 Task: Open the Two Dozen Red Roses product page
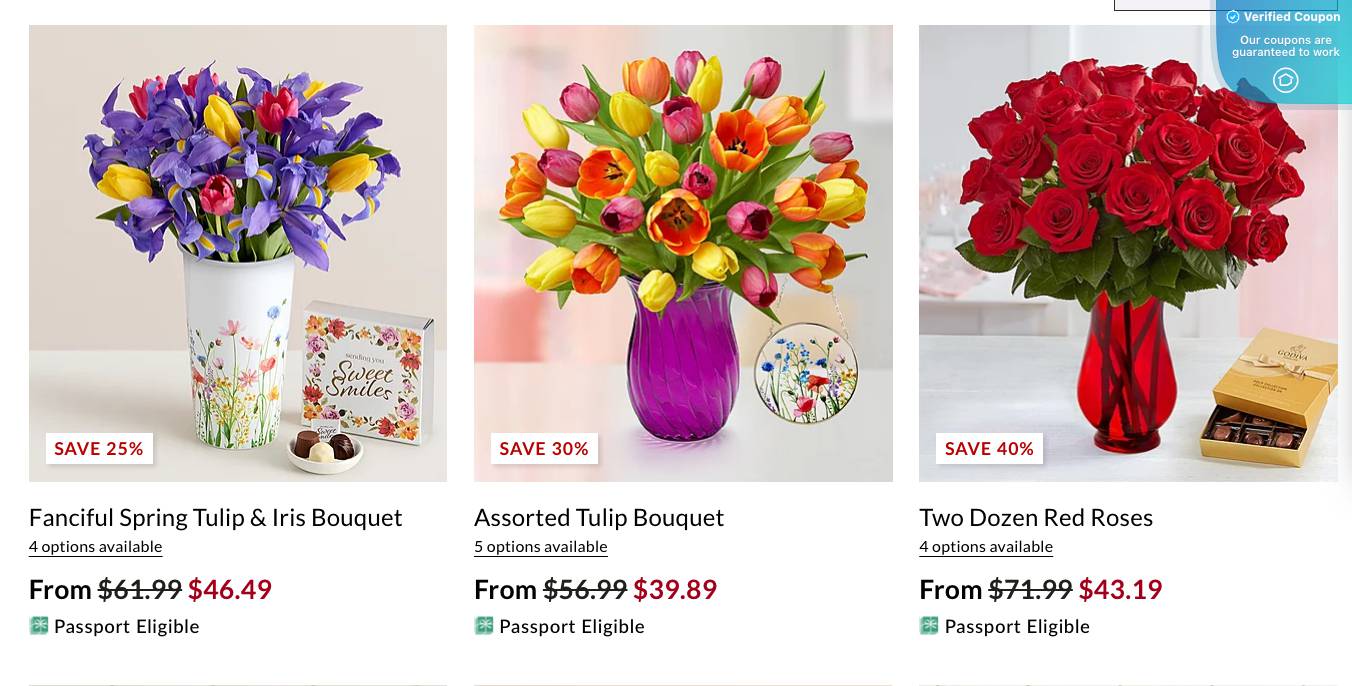[1036, 517]
